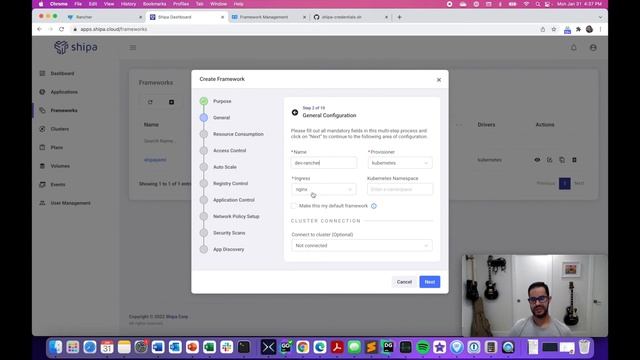The height and width of the screenshot is (360, 640).
Task: Open the History menu
Action: [128, 4]
